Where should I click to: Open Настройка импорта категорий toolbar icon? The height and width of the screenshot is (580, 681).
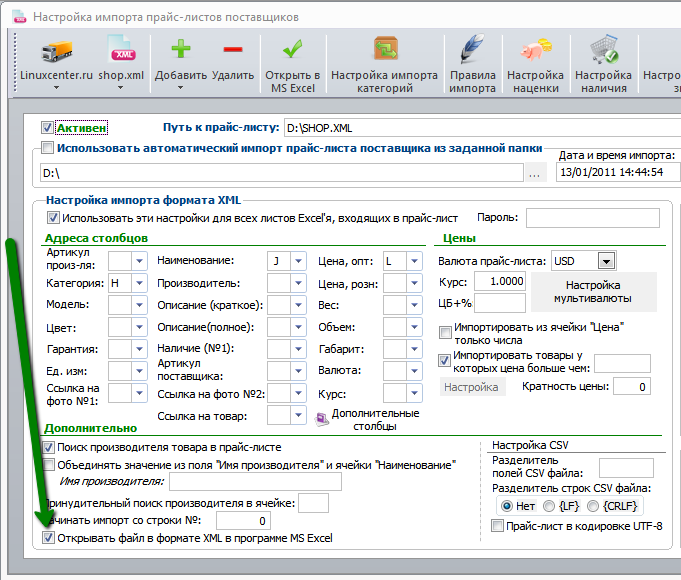[385, 48]
